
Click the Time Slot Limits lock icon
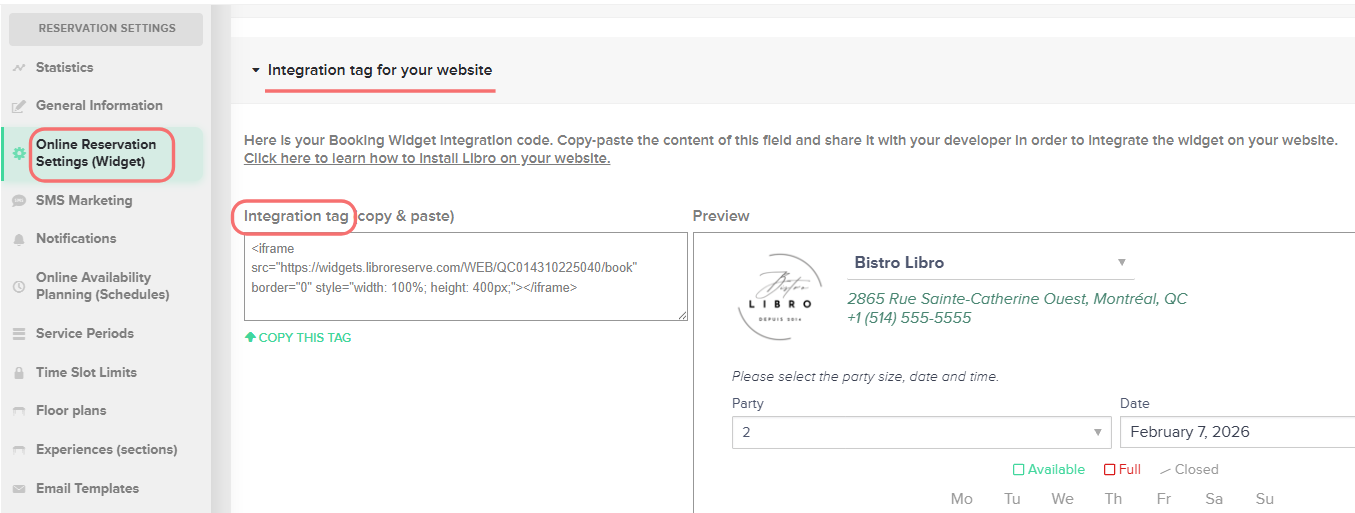point(18,373)
